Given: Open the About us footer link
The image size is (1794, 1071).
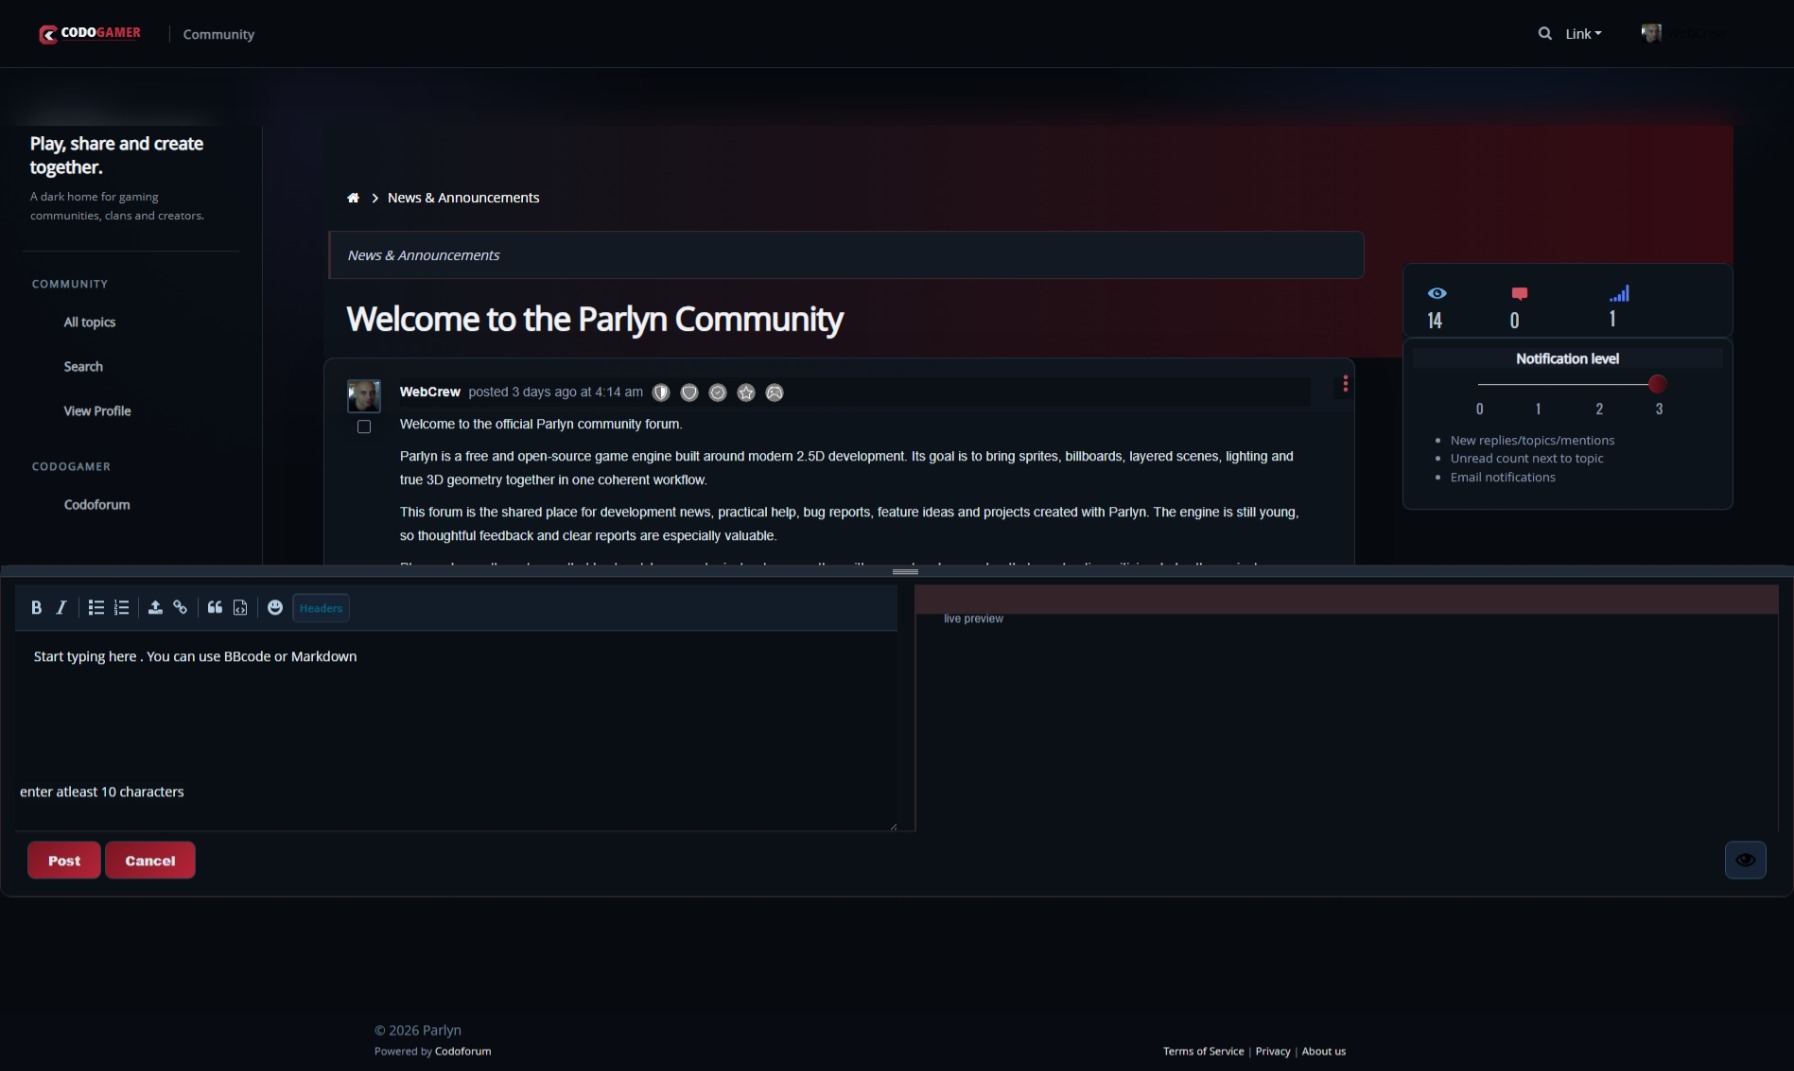Looking at the screenshot, I should [1324, 1052].
